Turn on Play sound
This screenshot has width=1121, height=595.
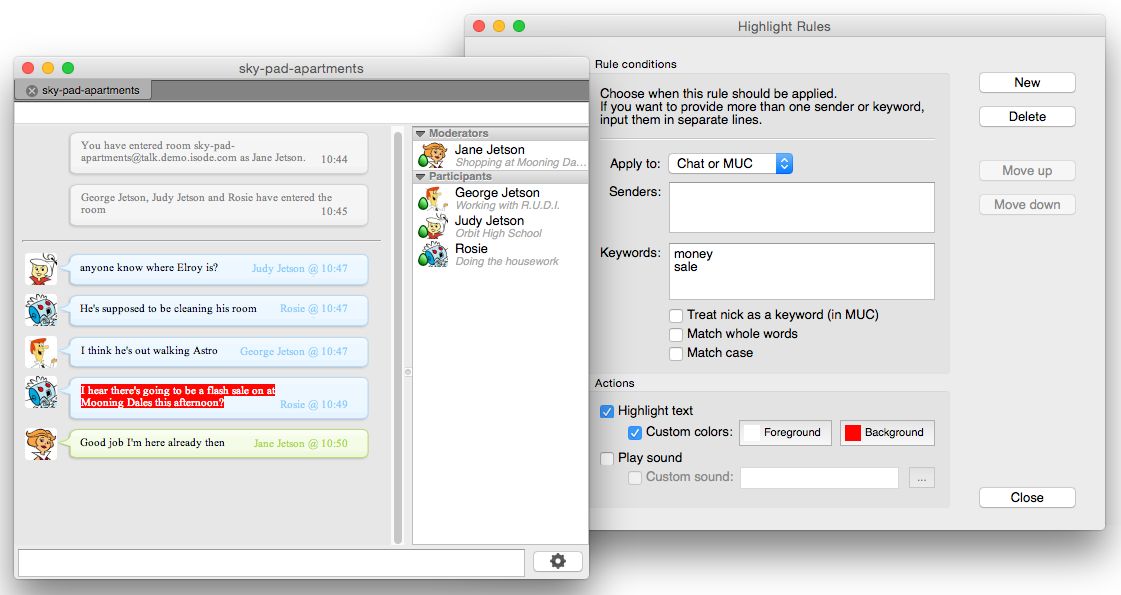coord(607,458)
